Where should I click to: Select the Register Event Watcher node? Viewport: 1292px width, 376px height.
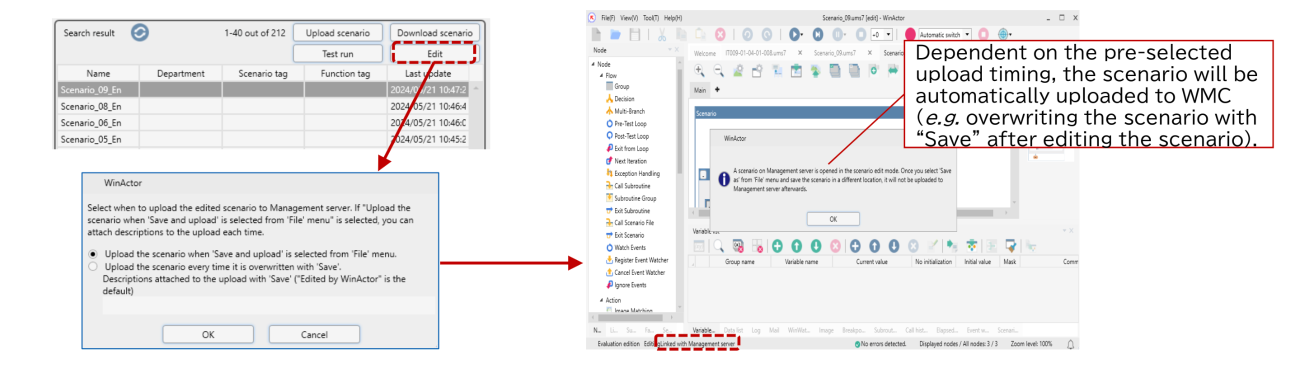click(637, 260)
